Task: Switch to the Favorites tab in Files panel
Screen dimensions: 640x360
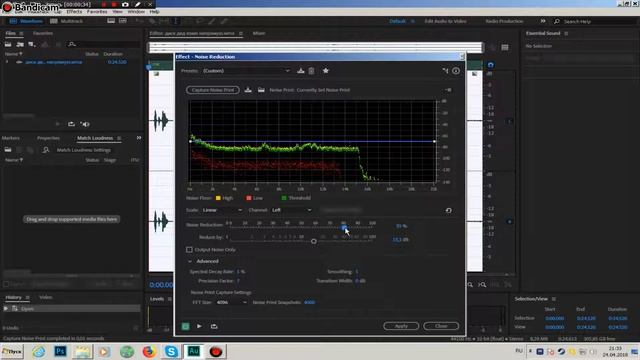Action: pos(43,33)
